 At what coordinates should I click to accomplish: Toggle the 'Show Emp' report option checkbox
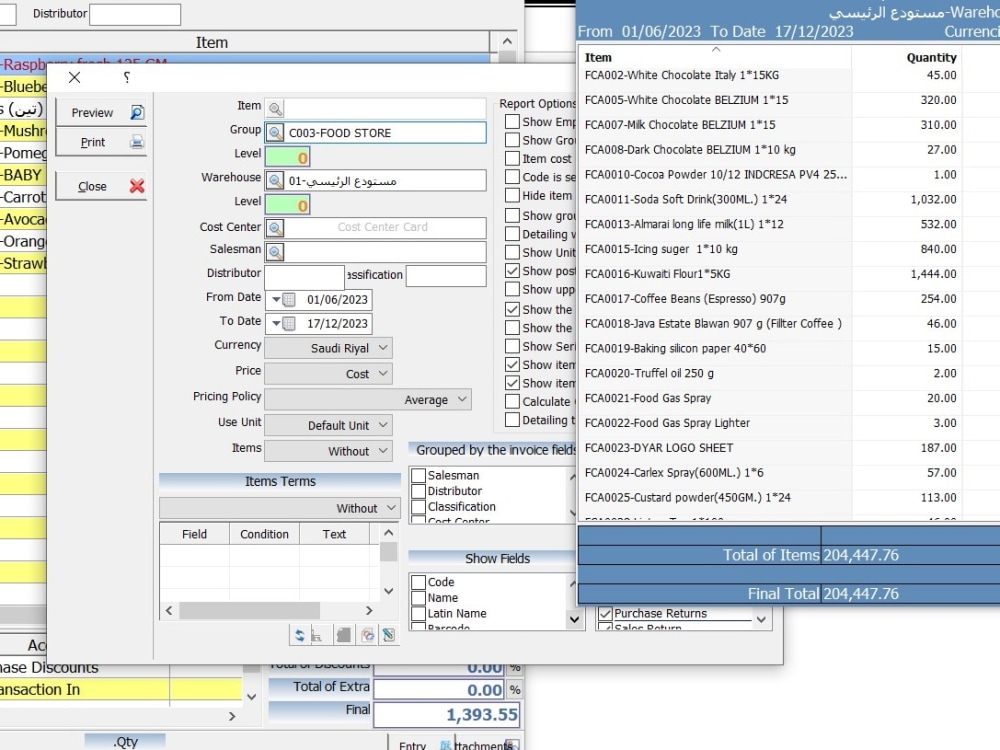(x=512, y=121)
